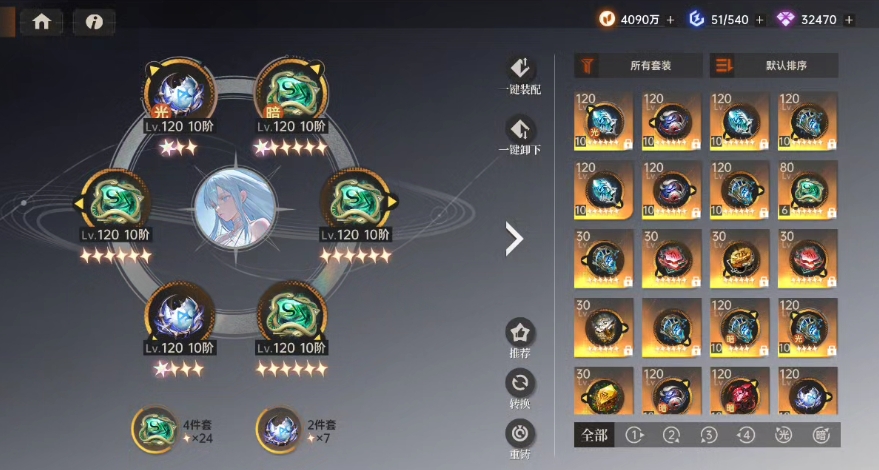Filter by slot 4 tab
This screenshot has width=879, height=470.
746,435
